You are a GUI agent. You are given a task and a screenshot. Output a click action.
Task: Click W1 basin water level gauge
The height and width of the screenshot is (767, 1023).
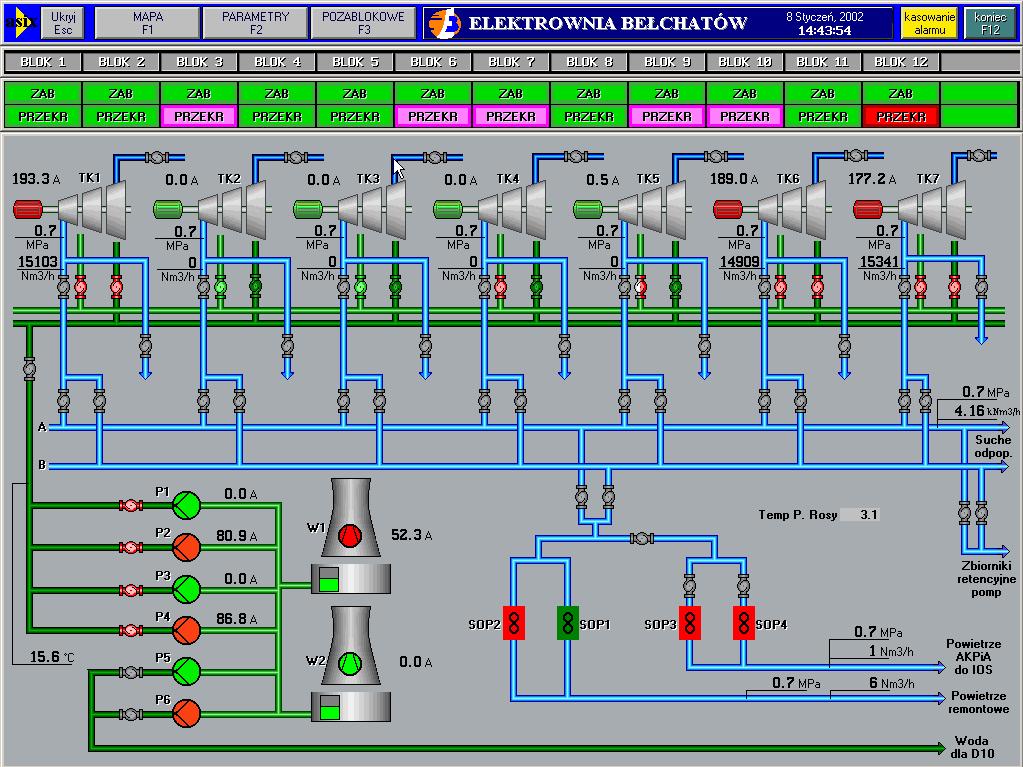(329, 579)
